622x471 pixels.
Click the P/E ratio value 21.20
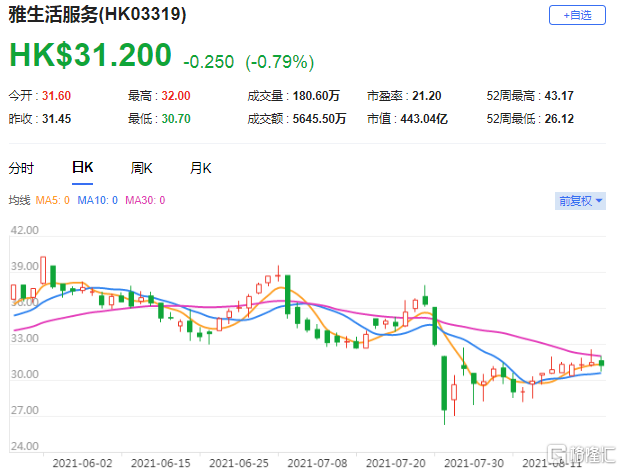coord(426,96)
